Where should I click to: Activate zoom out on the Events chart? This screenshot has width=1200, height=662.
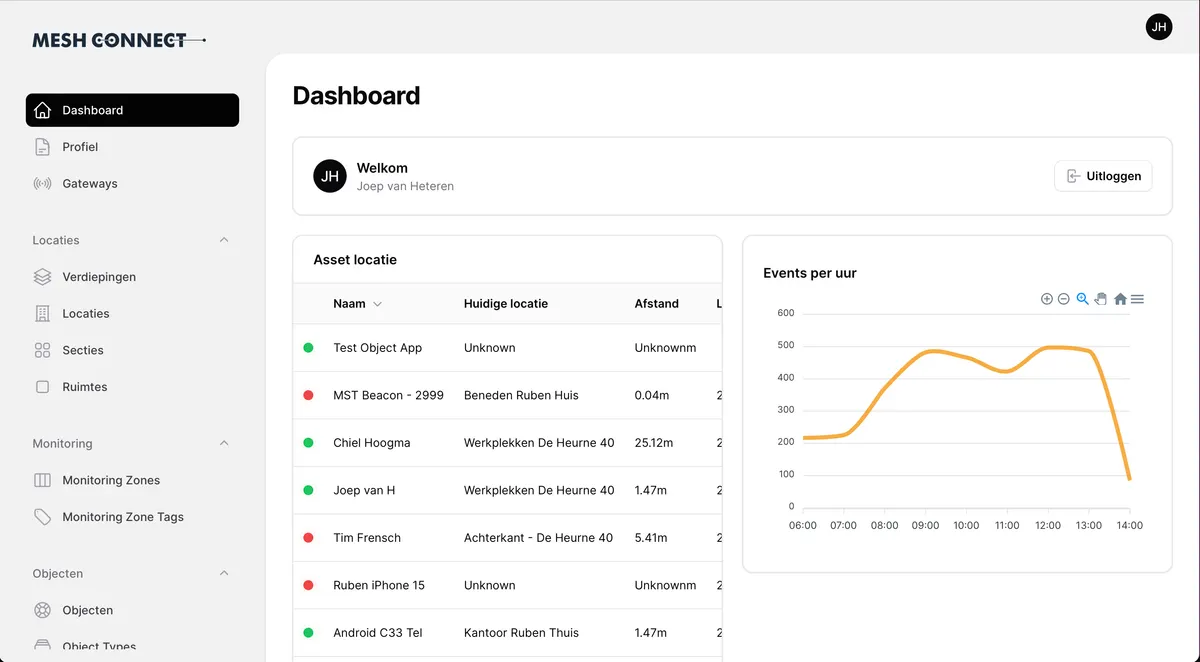click(1063, 298)
